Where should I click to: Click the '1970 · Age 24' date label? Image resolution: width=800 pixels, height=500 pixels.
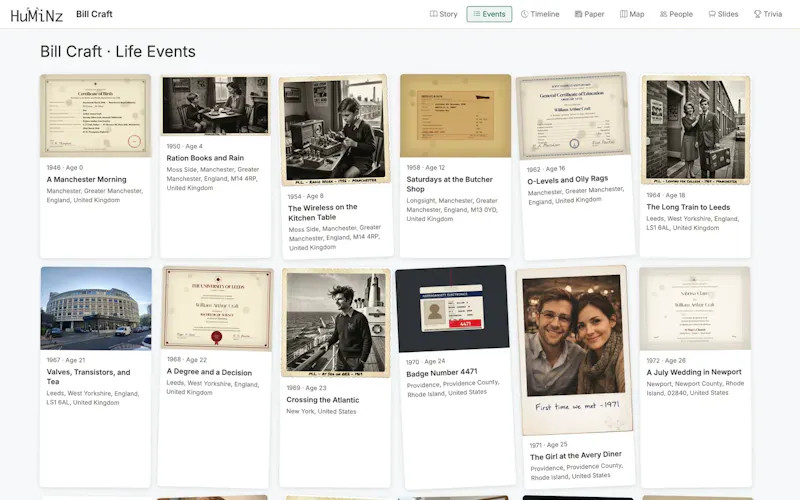click(426, 362)
